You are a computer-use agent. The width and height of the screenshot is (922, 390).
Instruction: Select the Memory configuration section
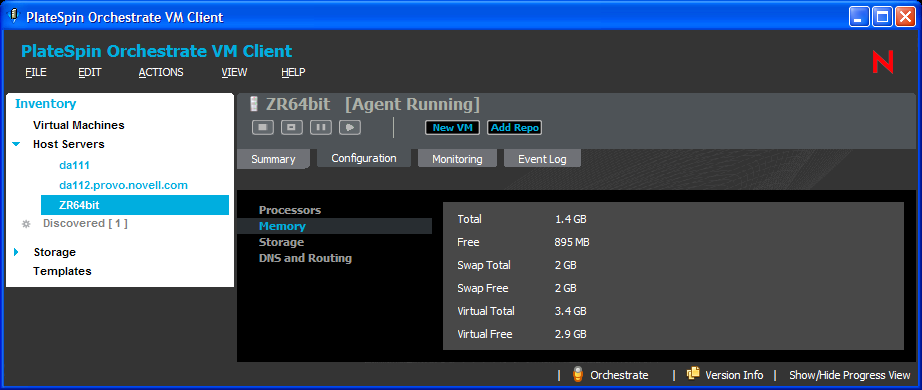coord(334,226)
